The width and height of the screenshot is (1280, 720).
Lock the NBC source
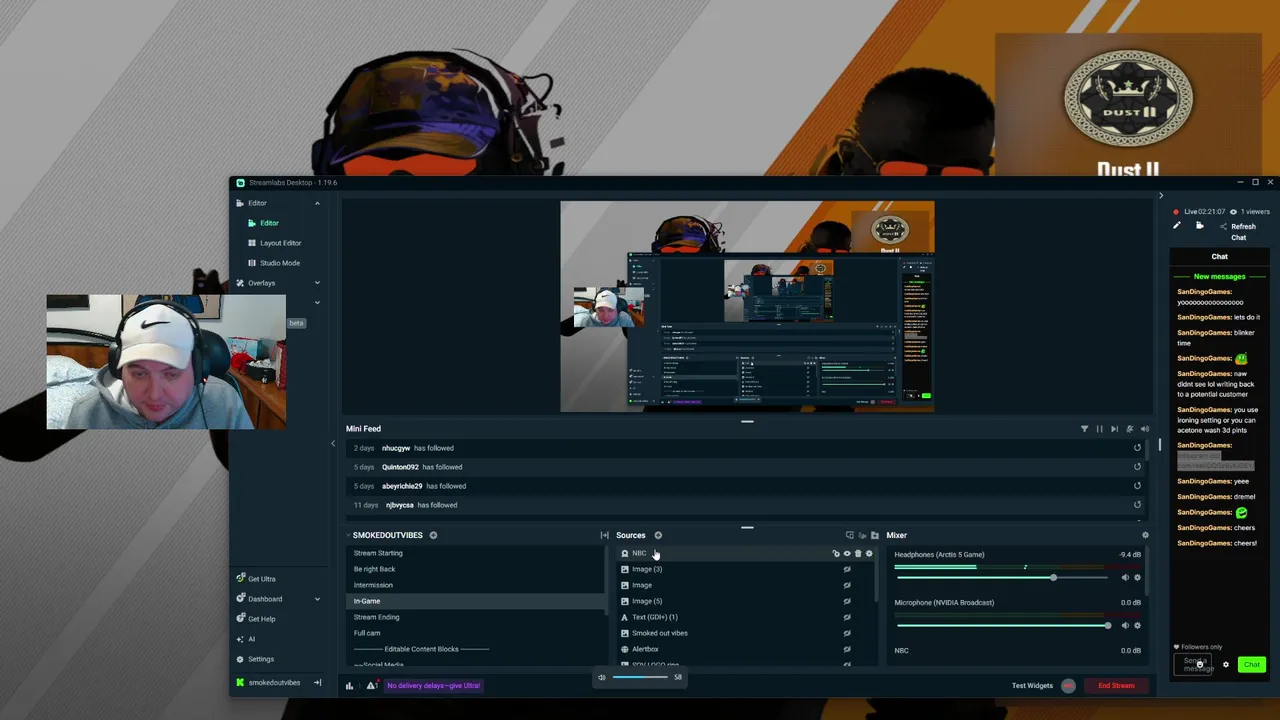836,554
